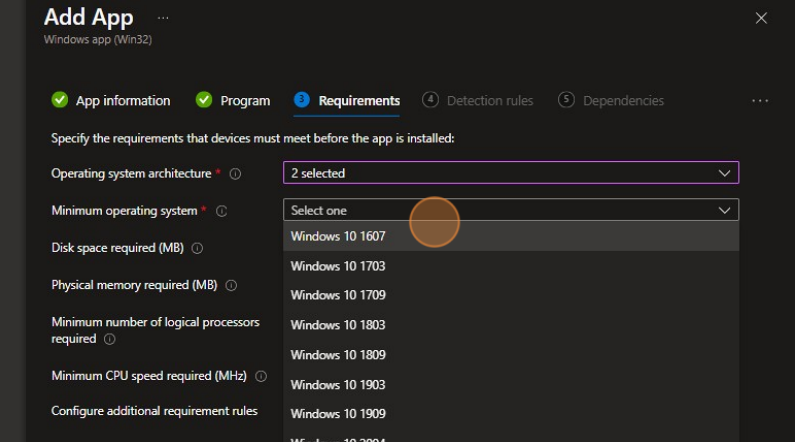Pick Windows 10 1709 from list

pyautogui.click(x=338, y=295)
